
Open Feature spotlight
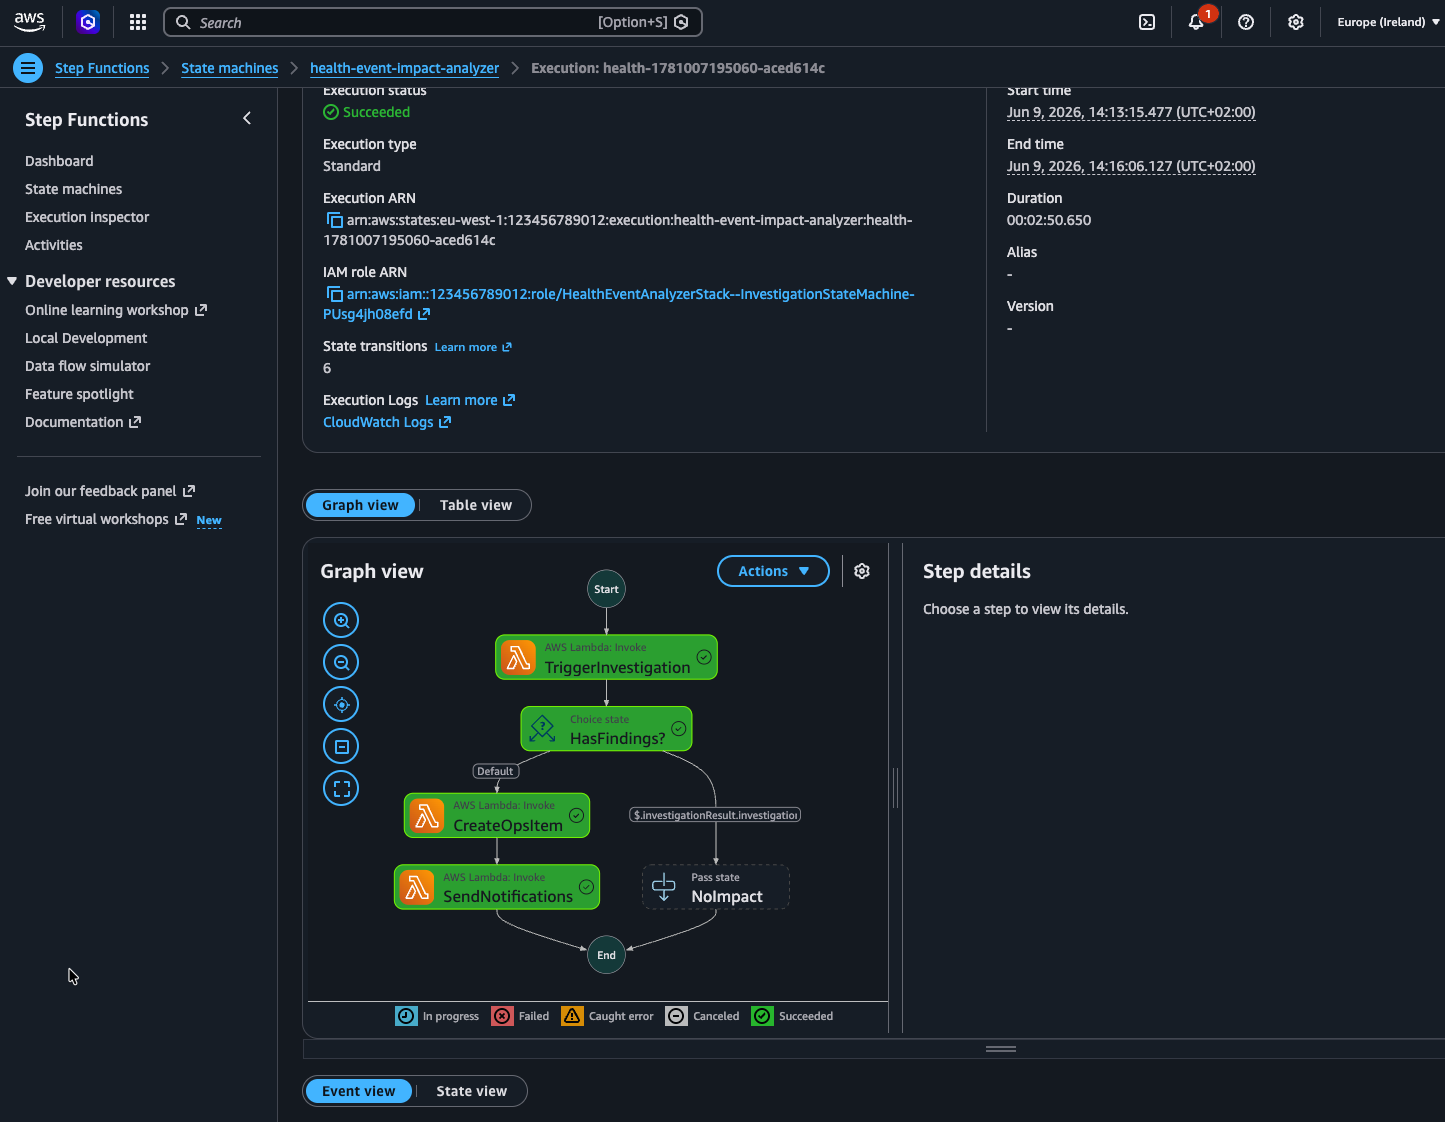pos(79,394)
